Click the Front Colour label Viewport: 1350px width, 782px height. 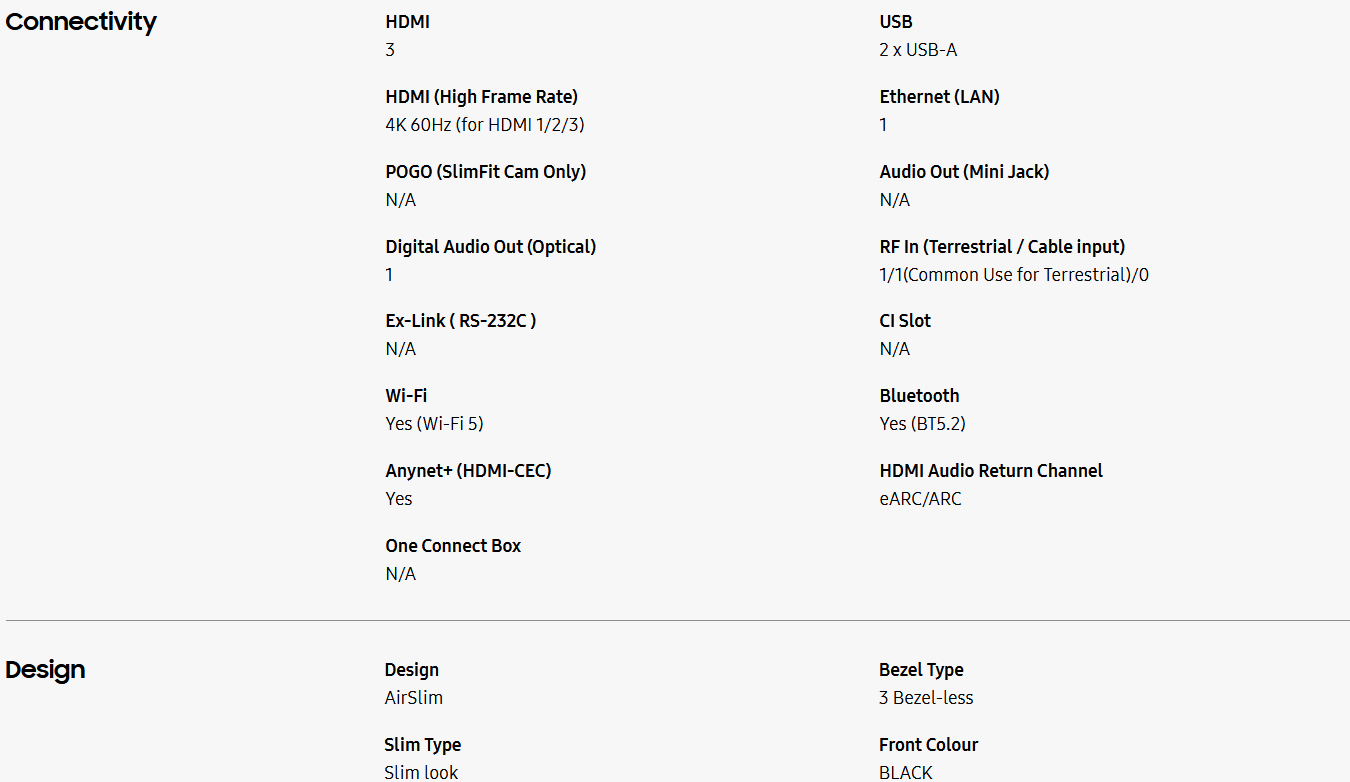pyautogui.click(x=928, y=745)
